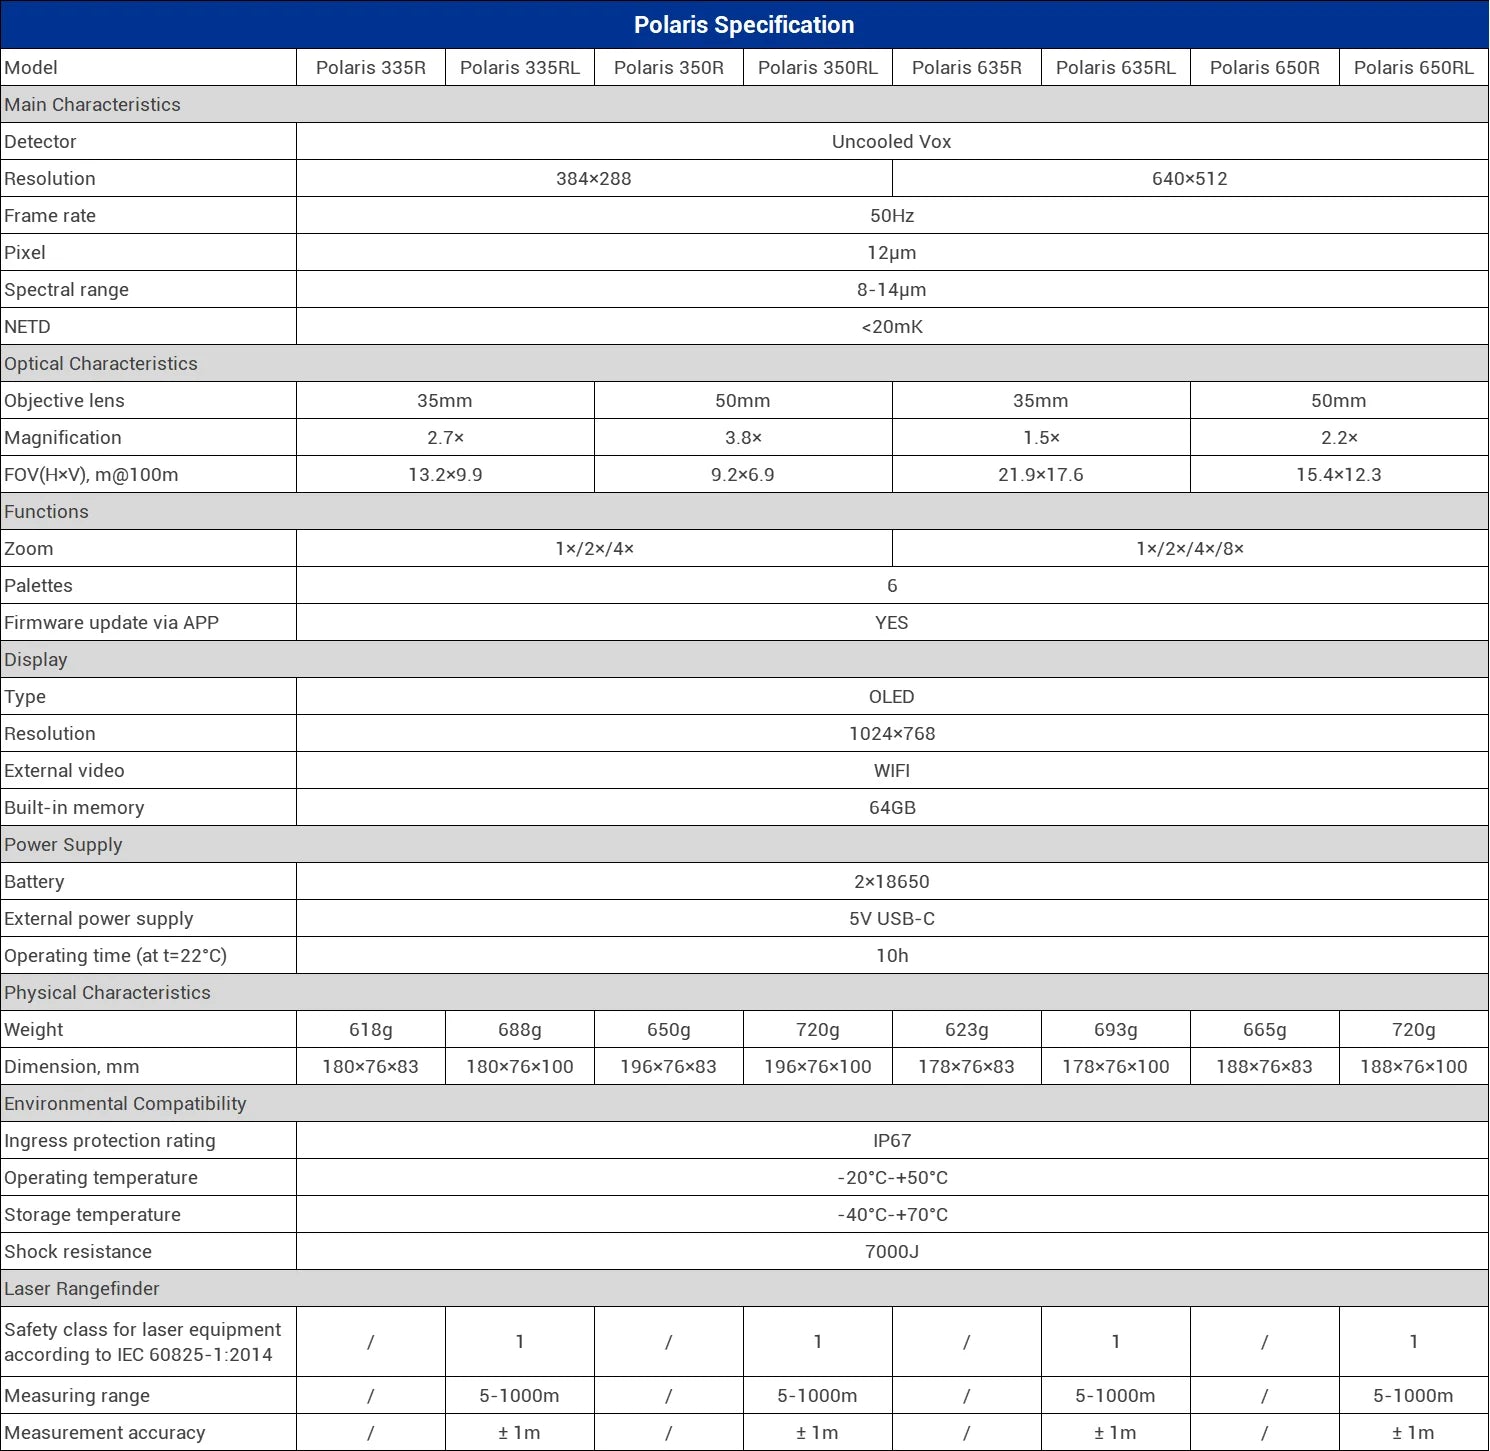
Task: Click the "Palettes" row label
Action: (x=38, y=585)
